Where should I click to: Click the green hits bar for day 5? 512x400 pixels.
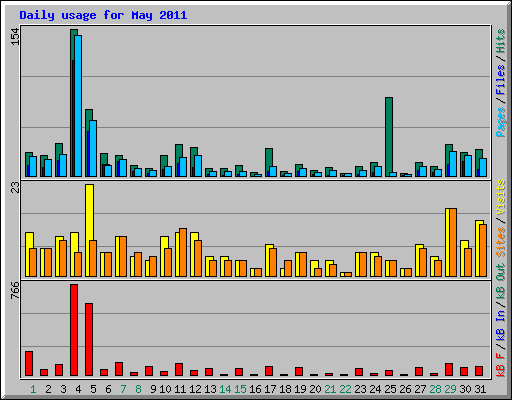tap(88, 120)
